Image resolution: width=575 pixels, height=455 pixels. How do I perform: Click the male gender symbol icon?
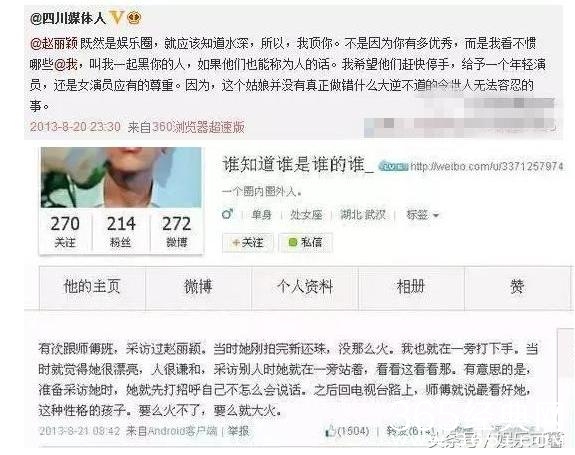tap(227, 214)
